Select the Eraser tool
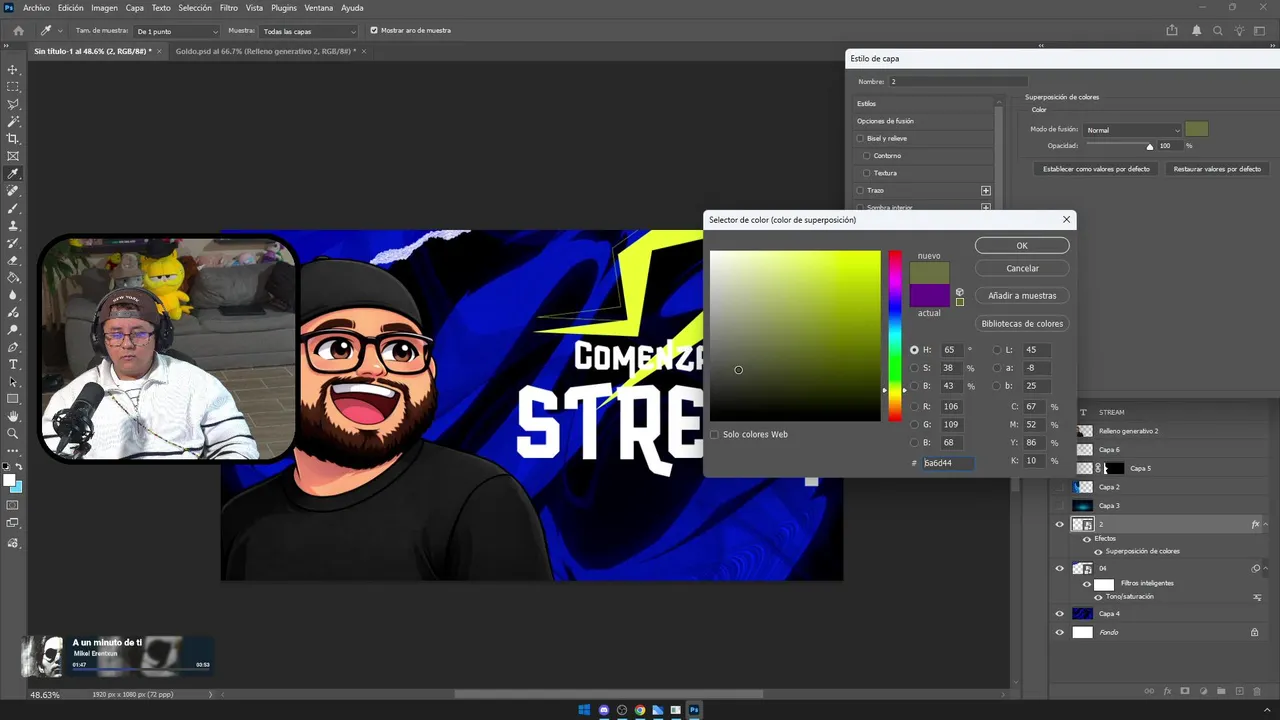Image resolution: width=1280 pixels, height=720 pixels. click(x=13, y=260)
